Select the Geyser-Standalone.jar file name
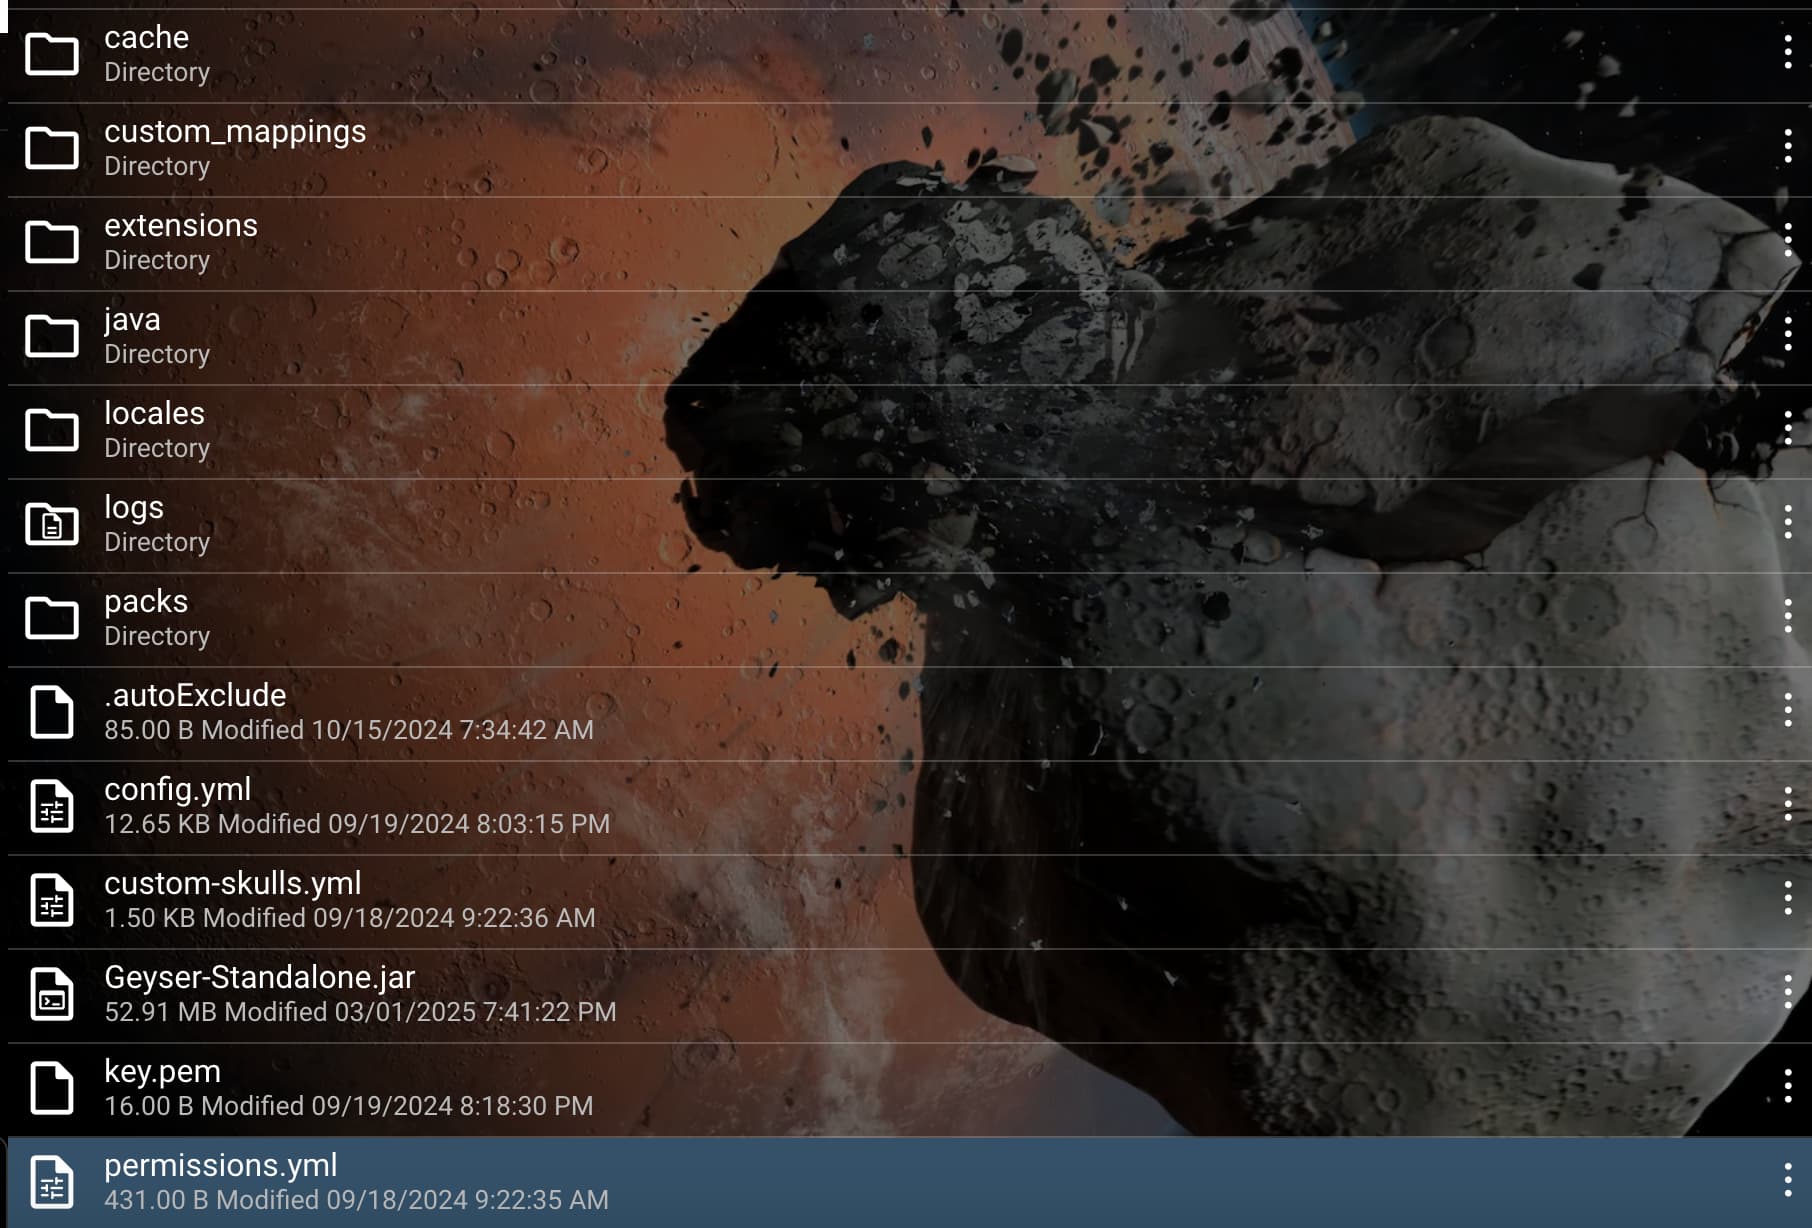Screen dimensions: 1812x1228 tap(260, 978)
